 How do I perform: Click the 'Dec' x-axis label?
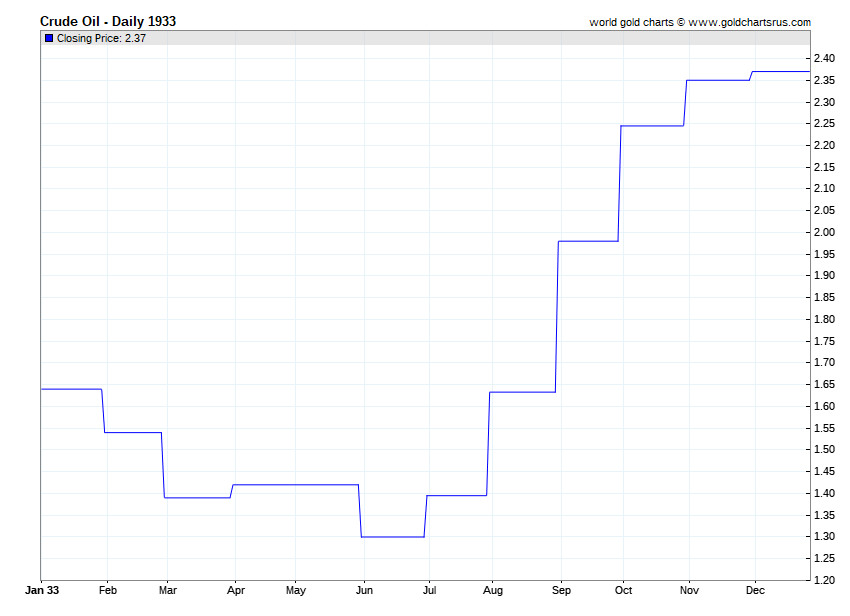pyautogui.click(x=755, y=590)
